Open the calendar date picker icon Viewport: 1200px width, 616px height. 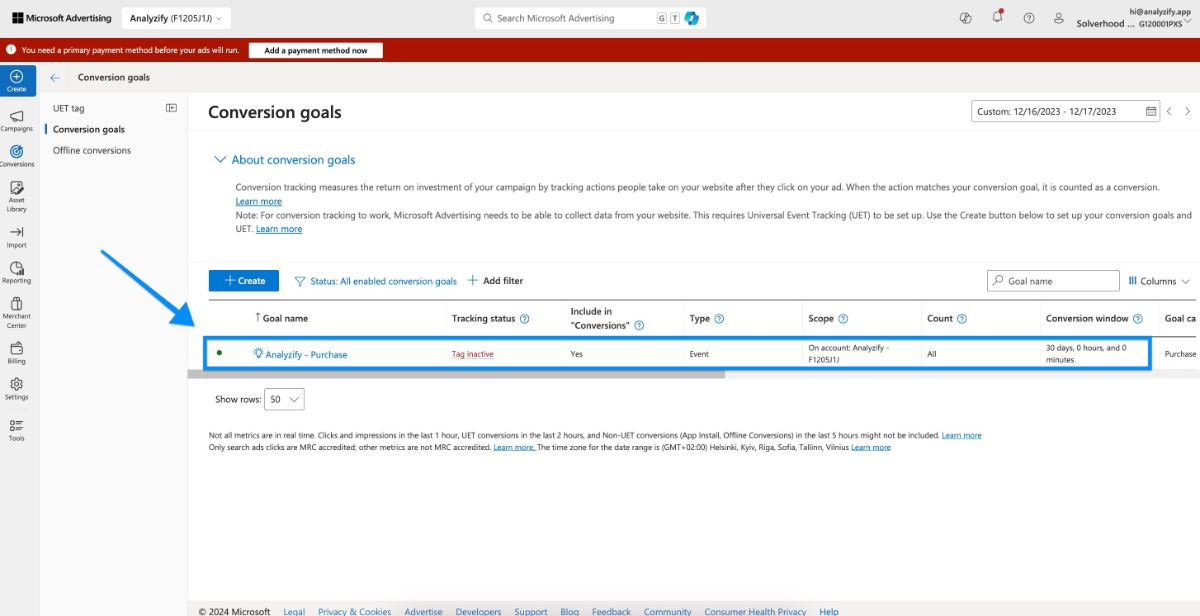pyautogui.click(x=1151, y=111)
